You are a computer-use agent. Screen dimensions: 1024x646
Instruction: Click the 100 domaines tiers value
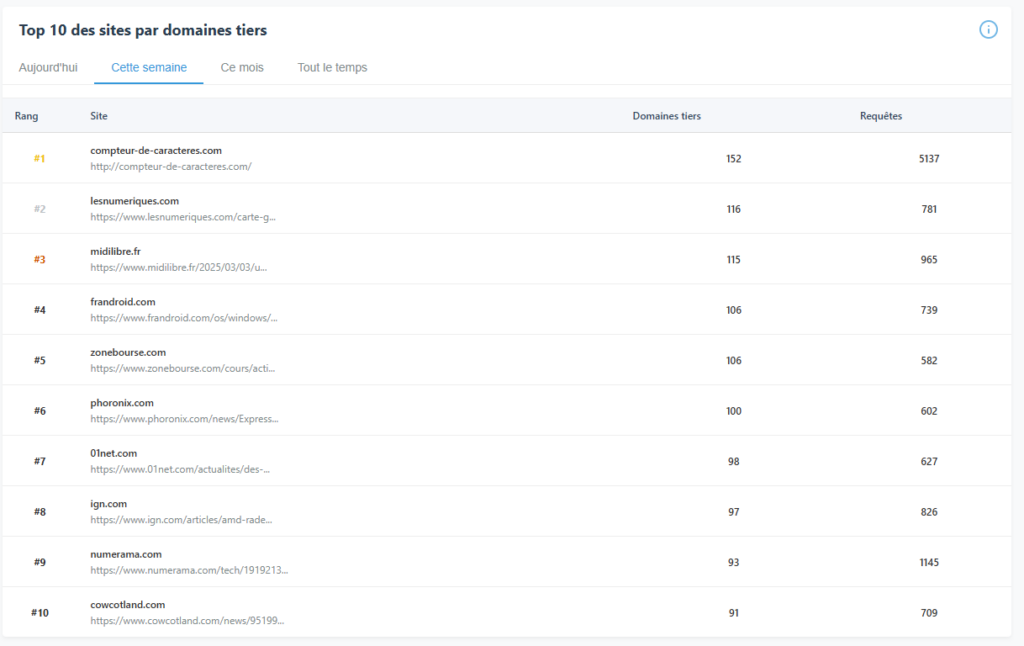(733, 411)
